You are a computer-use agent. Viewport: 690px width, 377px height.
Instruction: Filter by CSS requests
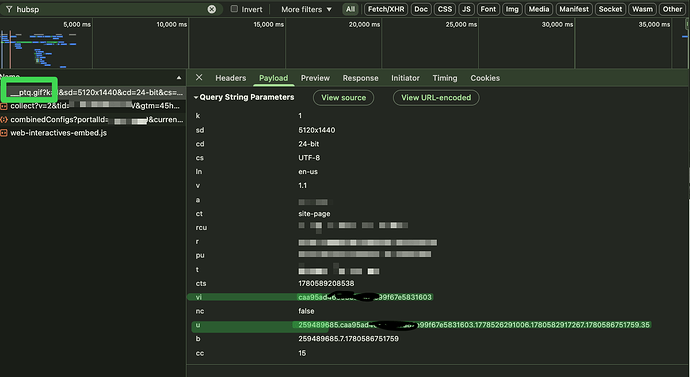point(444,9)
